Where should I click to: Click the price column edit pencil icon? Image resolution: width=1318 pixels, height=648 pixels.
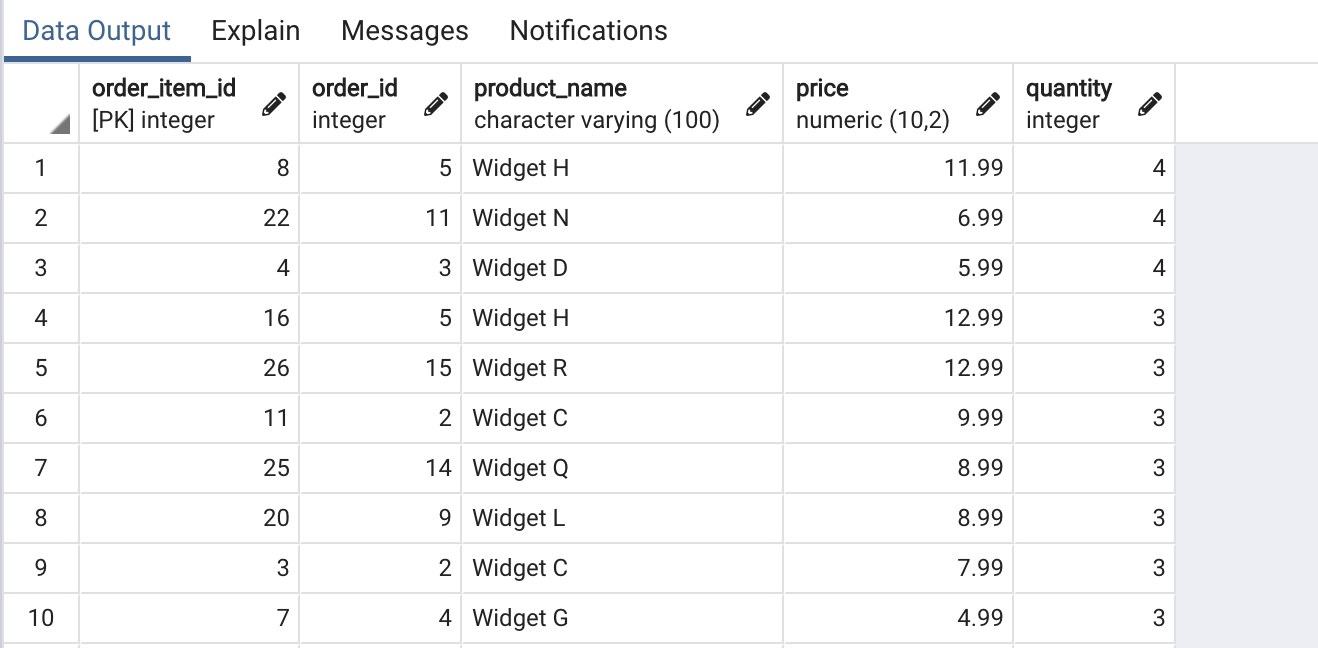988,104
